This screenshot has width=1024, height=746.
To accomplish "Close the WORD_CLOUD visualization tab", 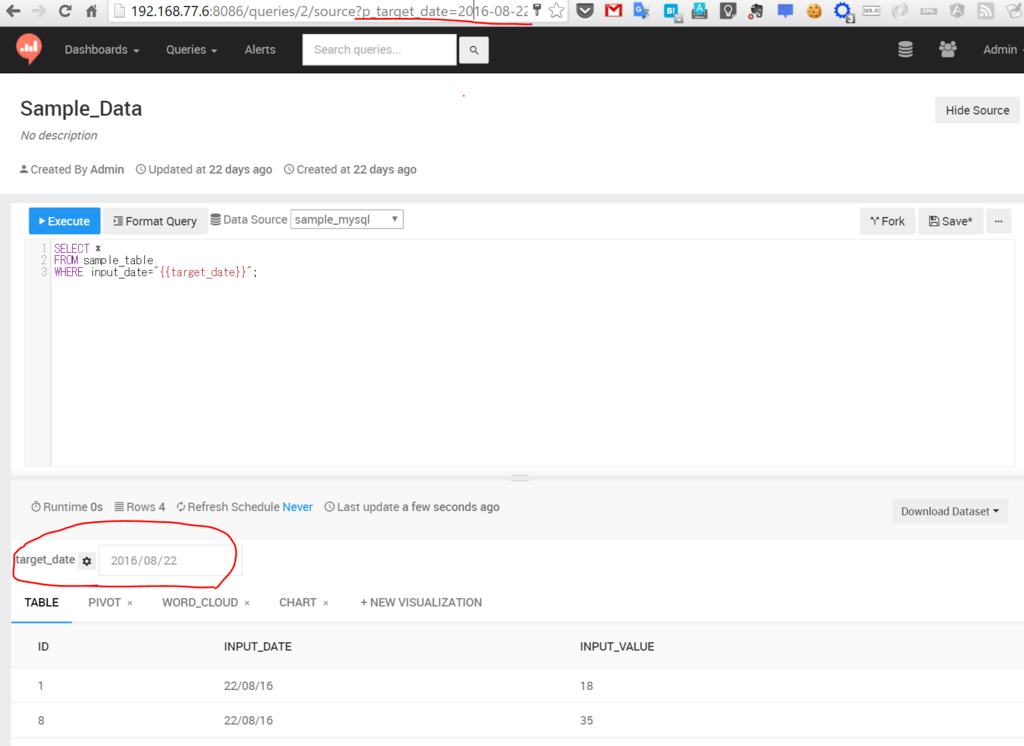I will [x=247, y=604].
